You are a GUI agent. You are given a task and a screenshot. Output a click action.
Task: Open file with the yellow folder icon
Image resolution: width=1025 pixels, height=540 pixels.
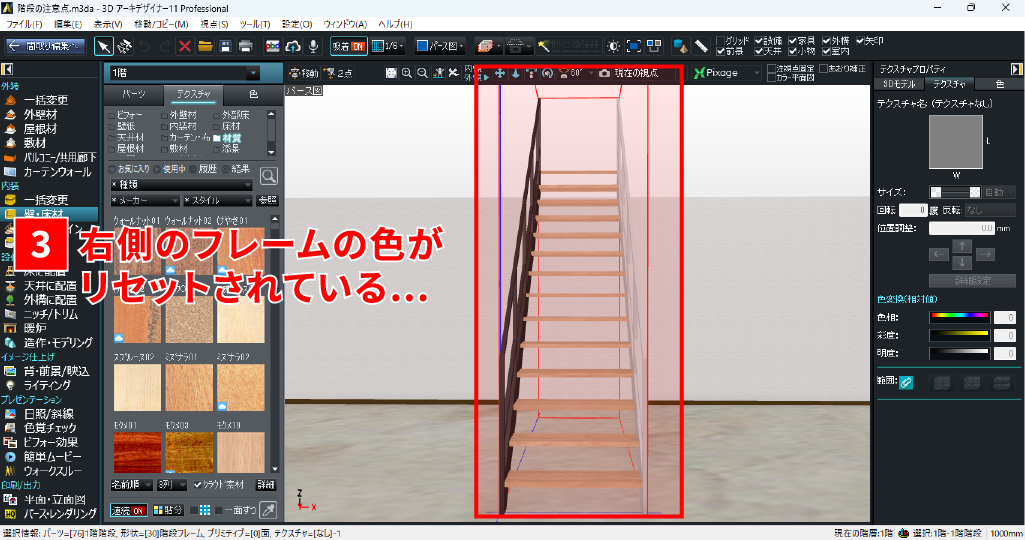pyautogui.click(x=205, y=46)
